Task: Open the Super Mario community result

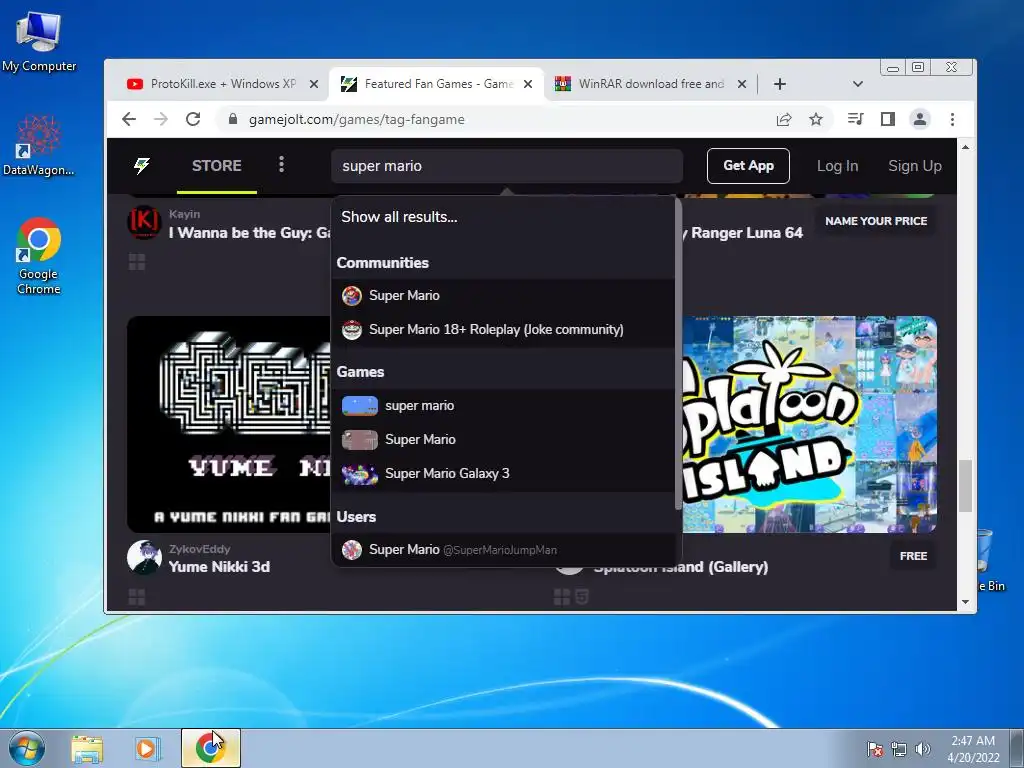Action: tap(503, 295)
